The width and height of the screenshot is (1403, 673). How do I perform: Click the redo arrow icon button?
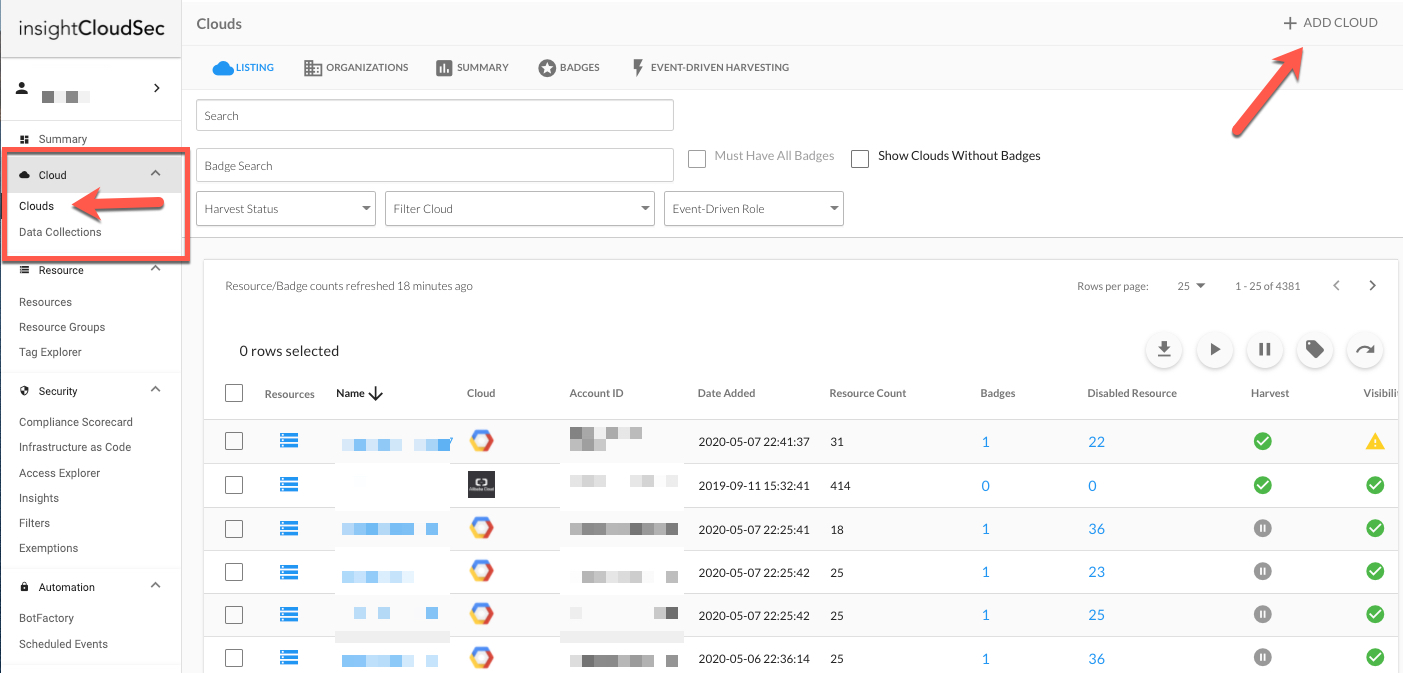1365,349
